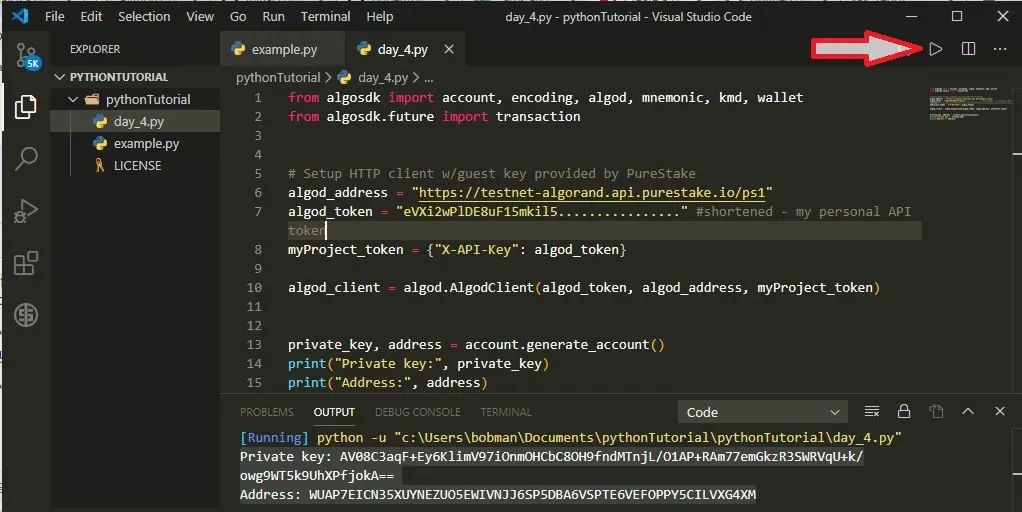Click pythonTutorial in the breadcrumb
Image resolution: width=1022 pixels, height=512 pixels.
278,78
